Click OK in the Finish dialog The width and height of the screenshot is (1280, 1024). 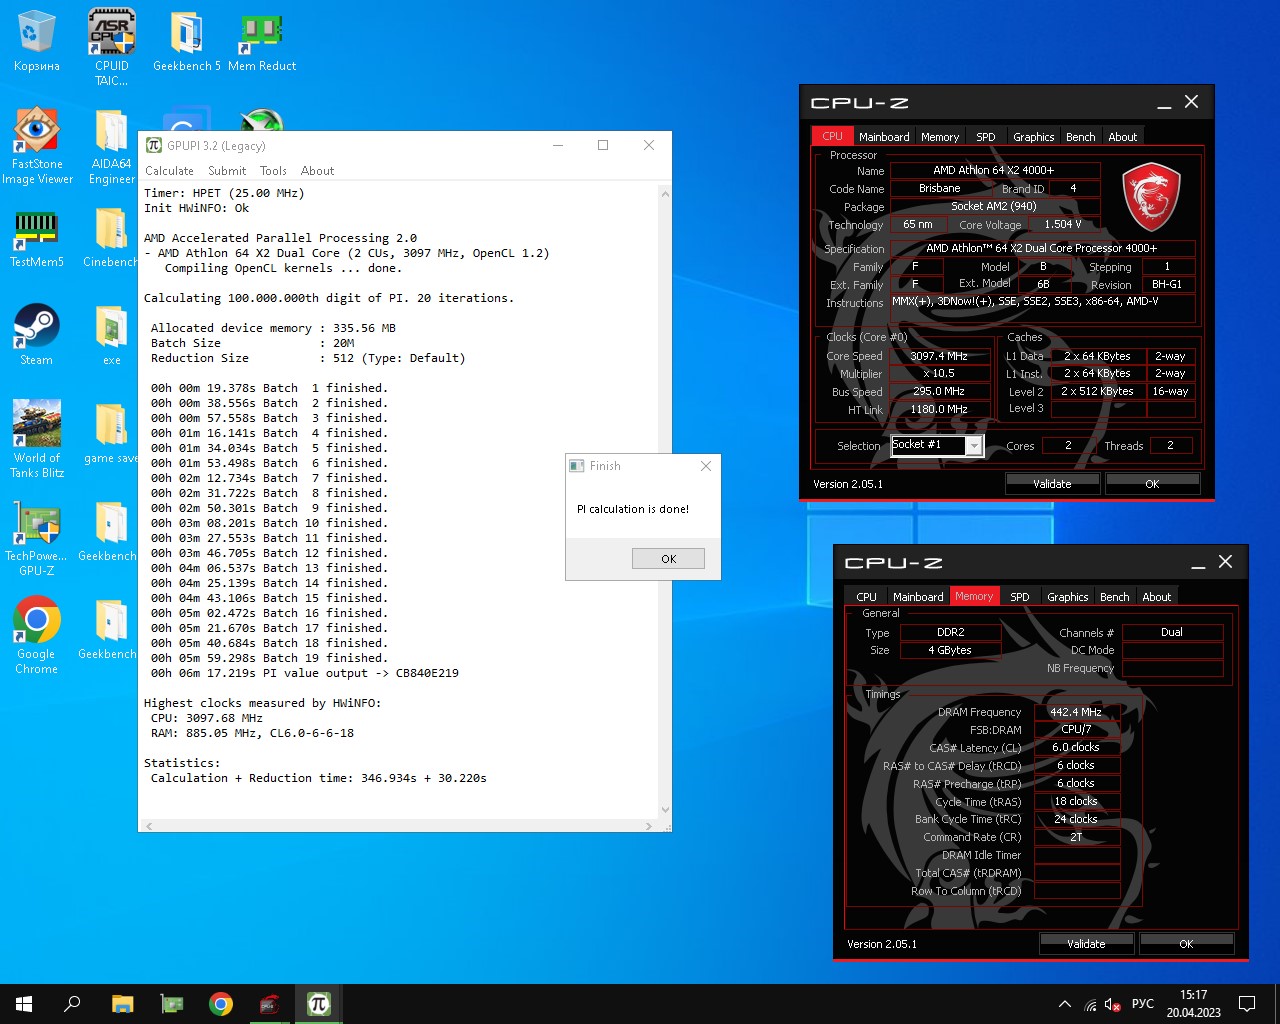point(668,559)
